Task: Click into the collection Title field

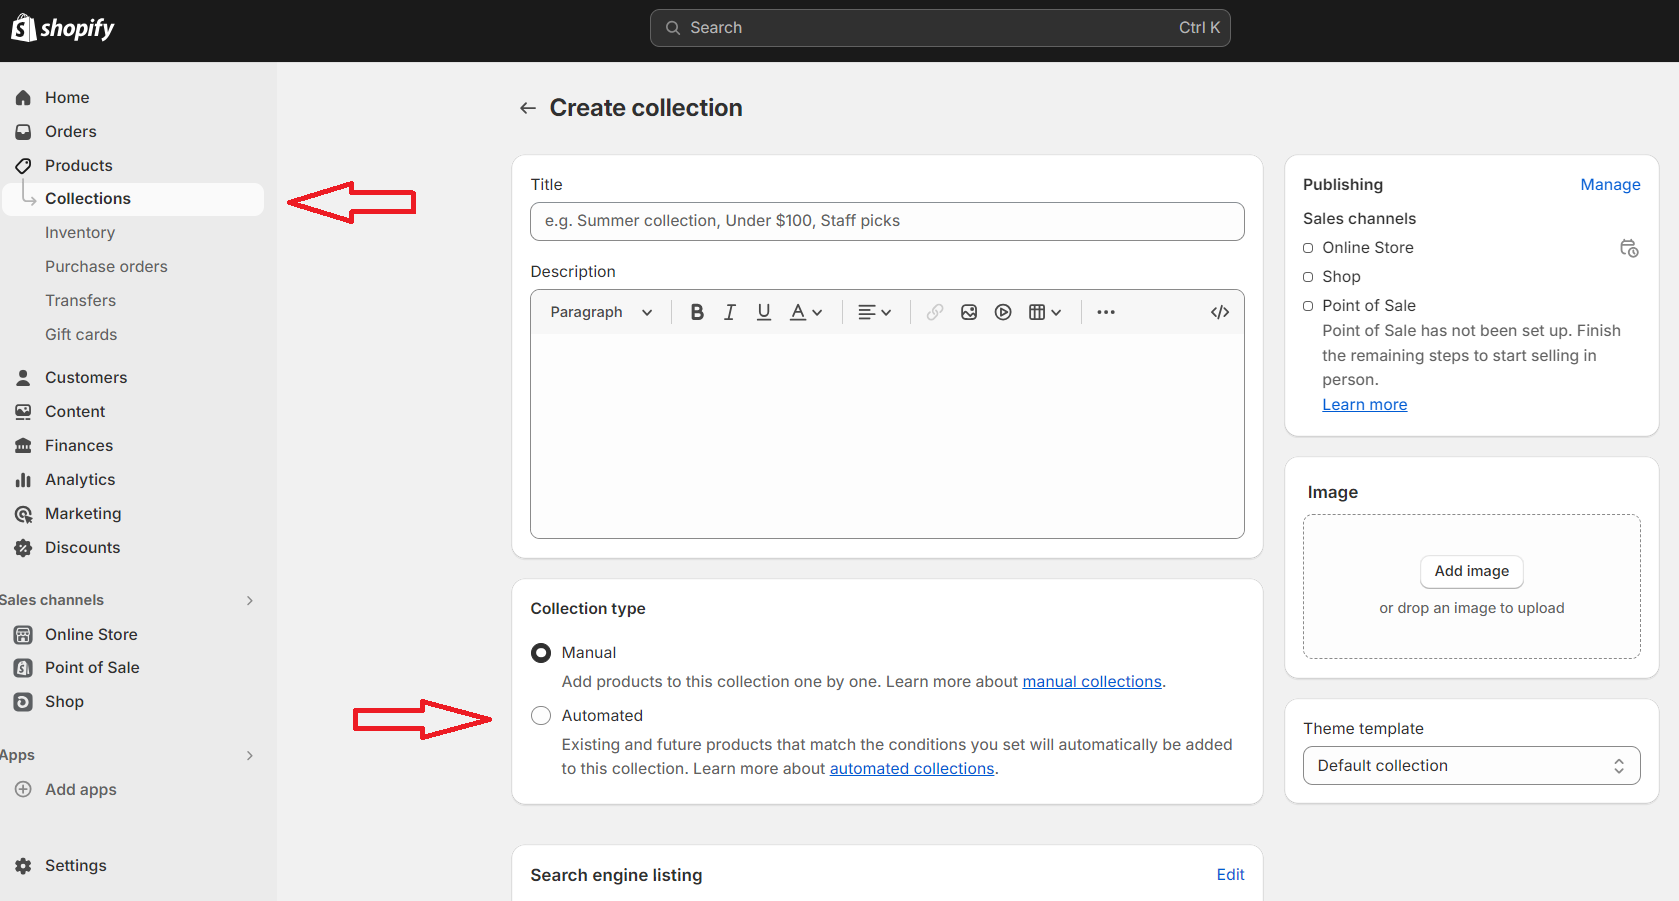Action: pyautogui.click(x=887, y=221)
